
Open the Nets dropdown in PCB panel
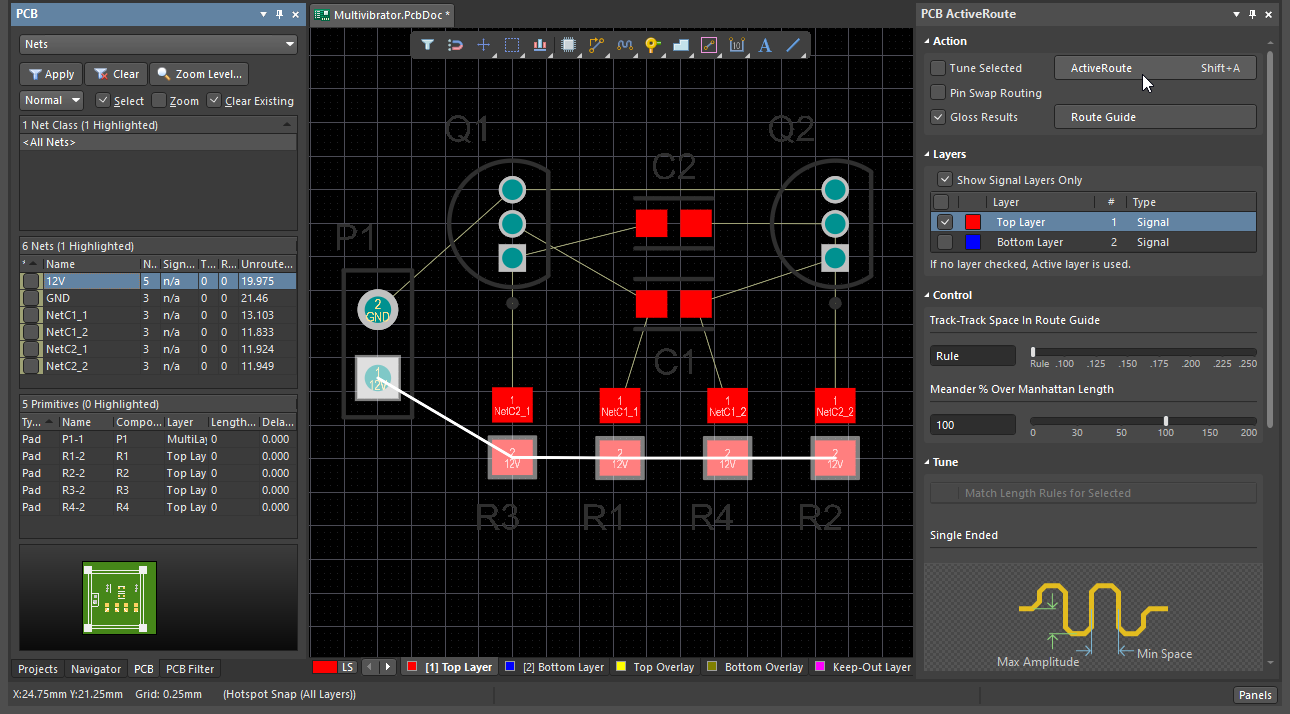[x=159, y=44]
